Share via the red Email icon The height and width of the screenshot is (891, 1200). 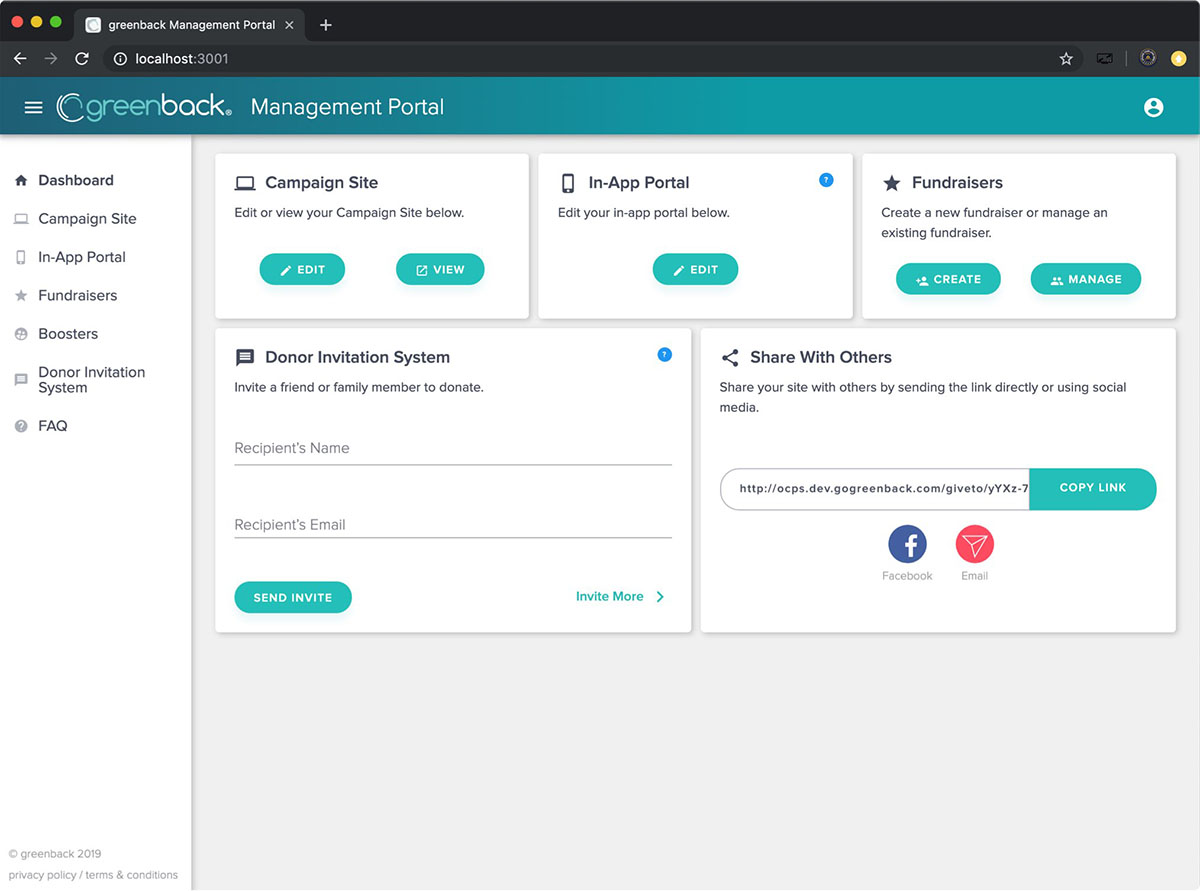coord(974,545)
